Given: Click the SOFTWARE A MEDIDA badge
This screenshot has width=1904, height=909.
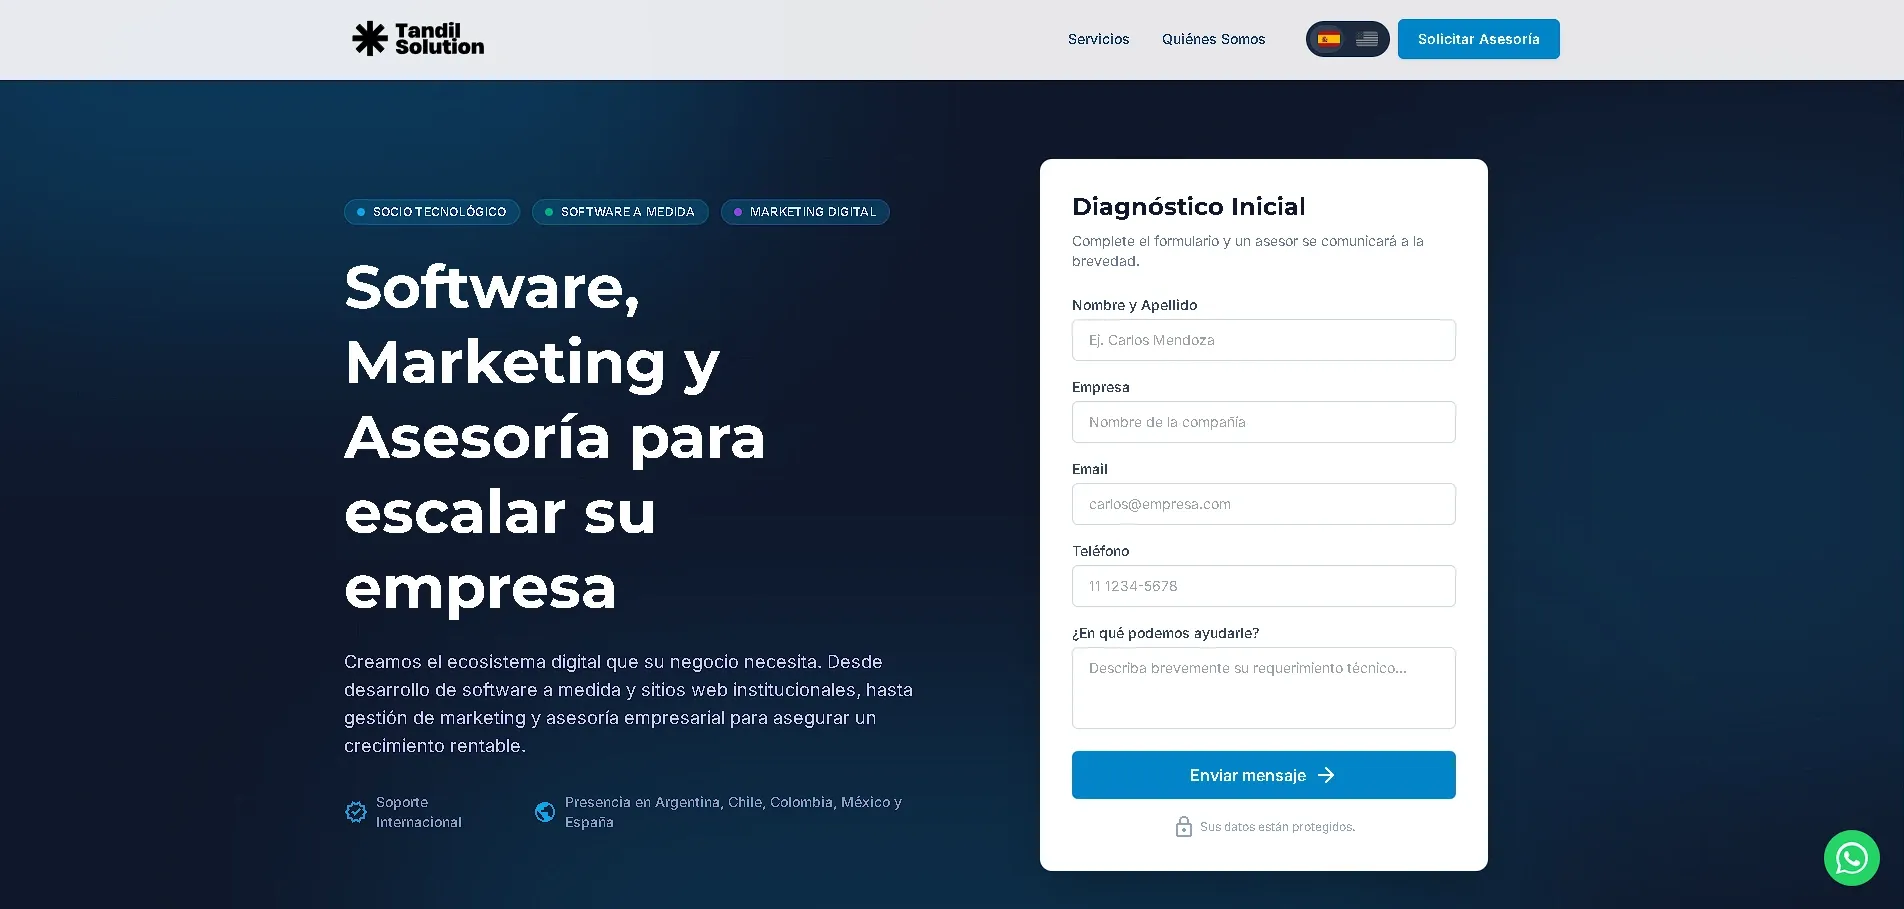Looking at the screenshot, I should [x=620, y=212].
